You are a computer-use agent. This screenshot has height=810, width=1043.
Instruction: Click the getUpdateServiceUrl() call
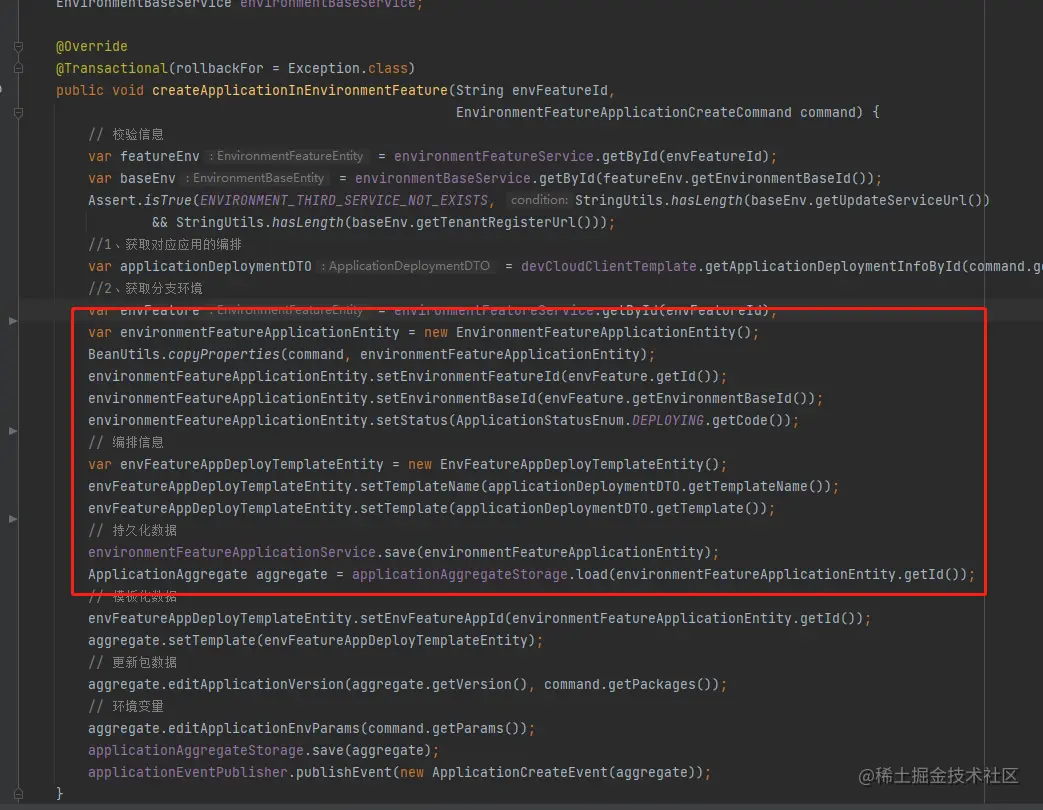click(x=898, y=200)
